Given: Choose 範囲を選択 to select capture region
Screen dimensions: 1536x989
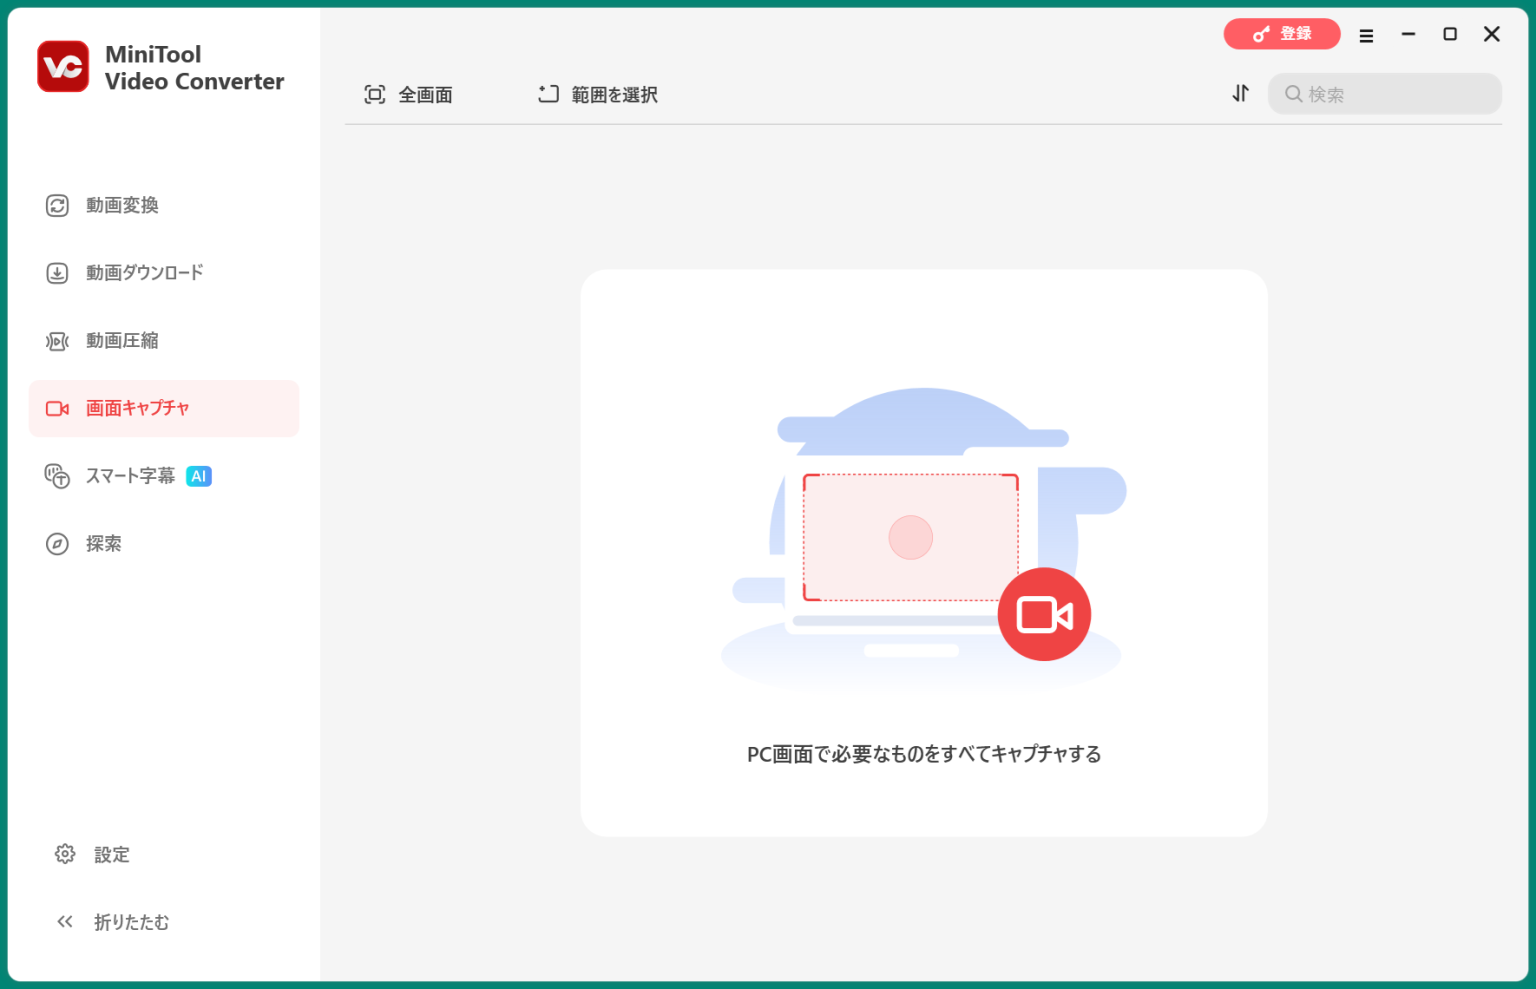Looking at the screenshot, I should 598,95.
